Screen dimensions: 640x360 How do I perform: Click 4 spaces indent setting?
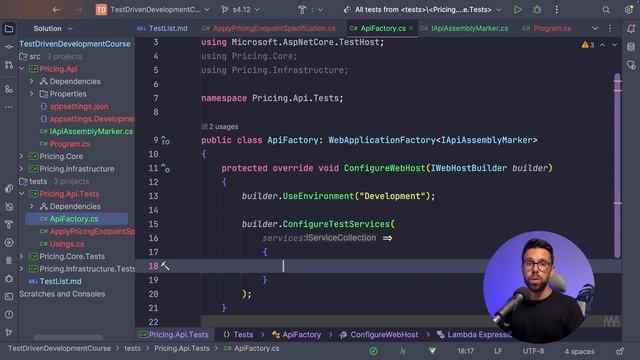point(579,351)
